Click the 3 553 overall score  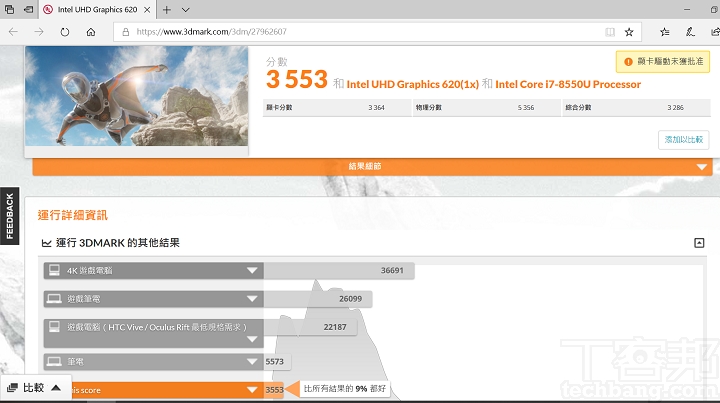coord(297,79)
